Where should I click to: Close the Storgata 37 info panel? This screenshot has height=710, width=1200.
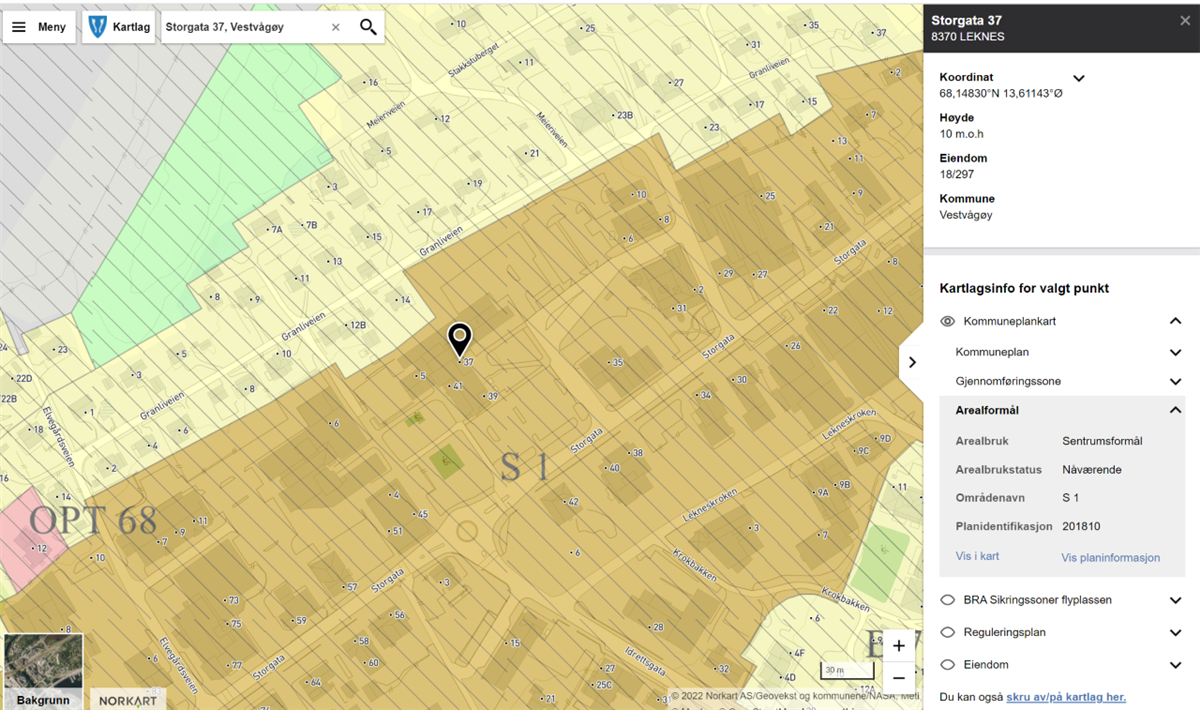pyautogui.click(x=1185, y=20)
